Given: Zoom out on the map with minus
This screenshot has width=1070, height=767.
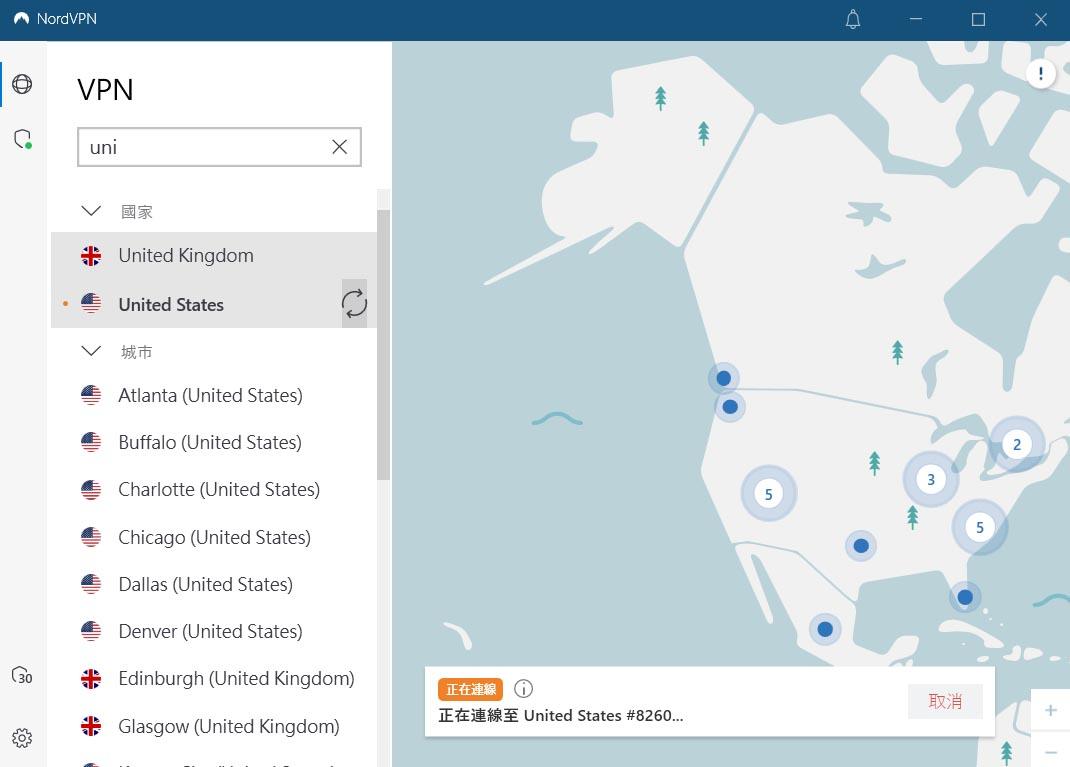Looking at the screenshot, I should pyautogui.click(x=1051, y=751).
